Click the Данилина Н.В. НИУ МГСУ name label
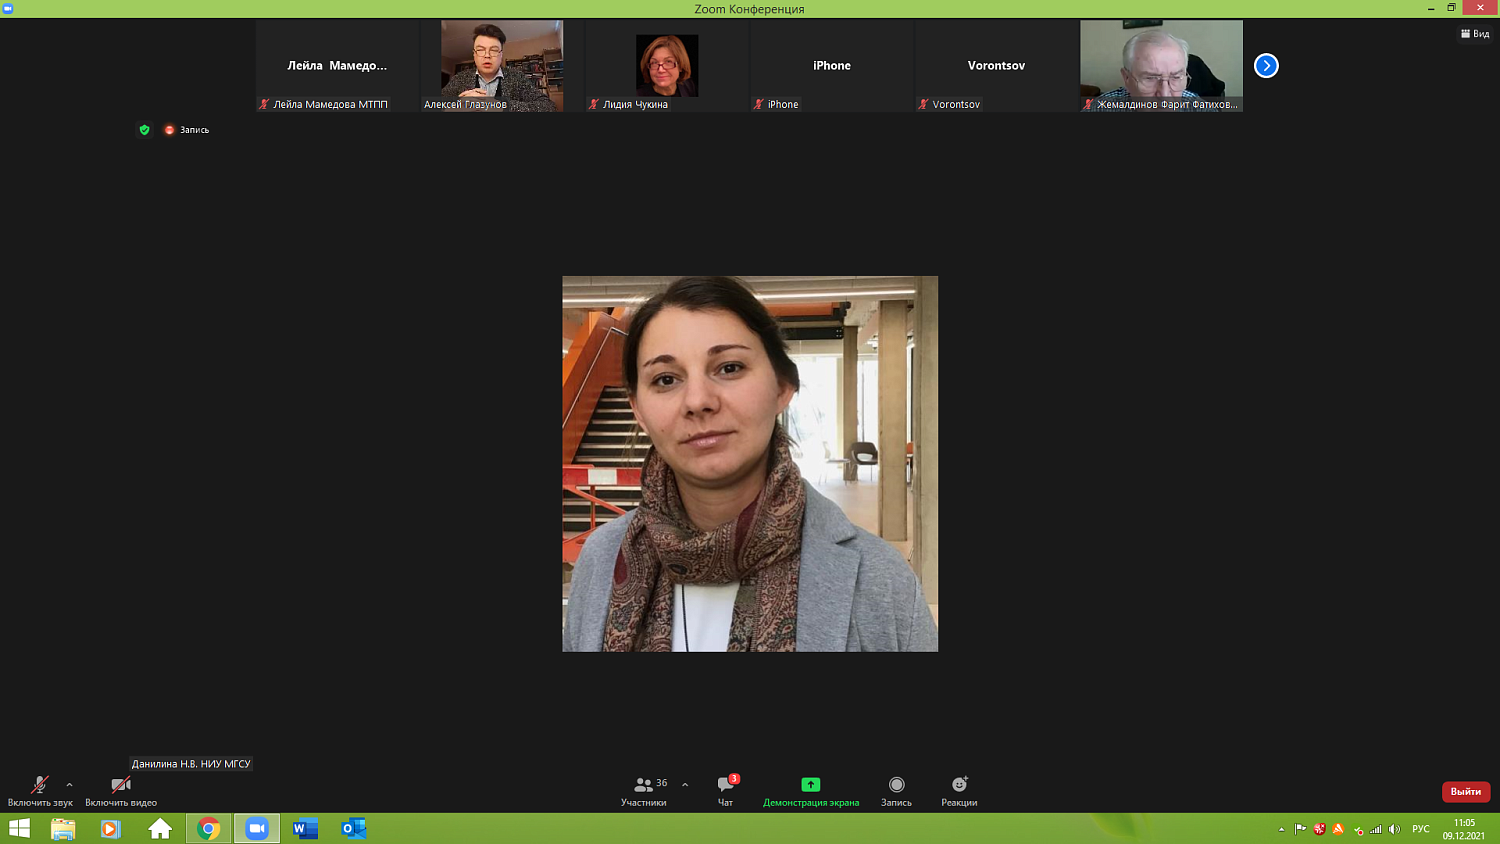Screen dimensions: 1500x844 [191, 764]
